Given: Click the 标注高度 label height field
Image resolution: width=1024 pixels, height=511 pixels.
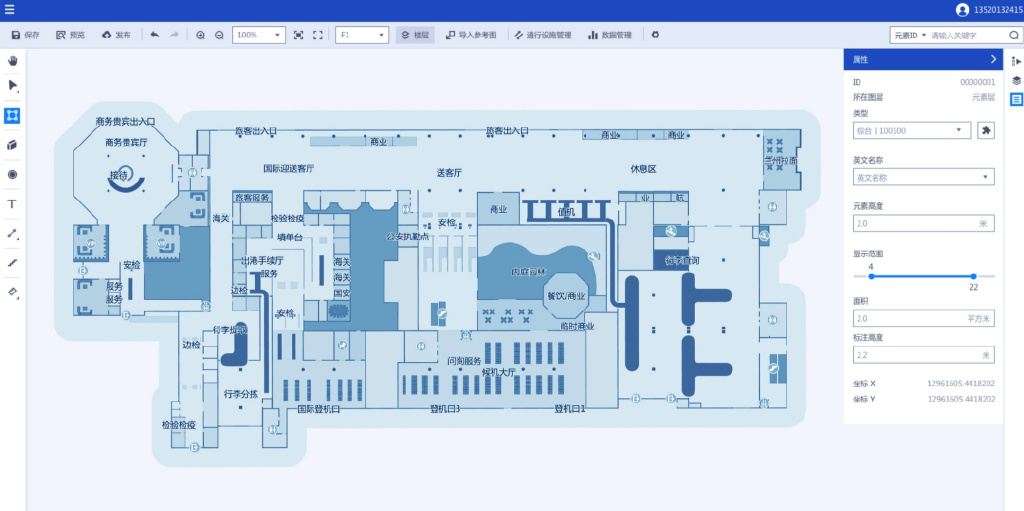Looking at the screenshot, I should (x=923, y=355).
